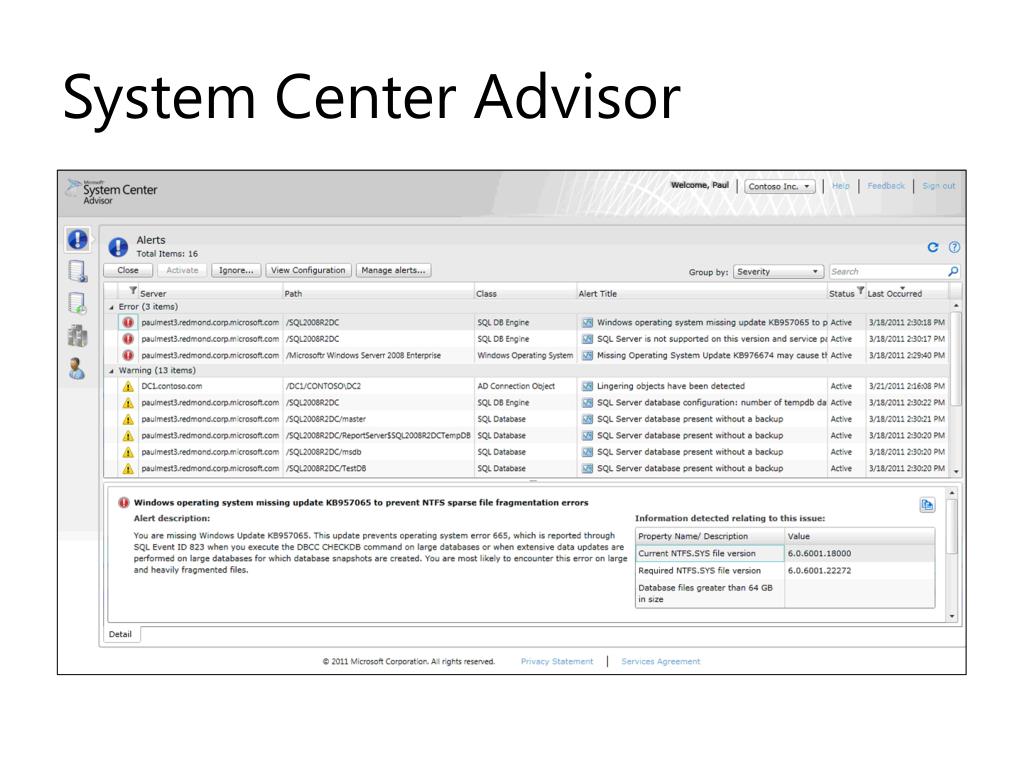Screen dimensions: 1024x768
Task: Select Database files greater than 64 GB row
Action: [785, 594]
